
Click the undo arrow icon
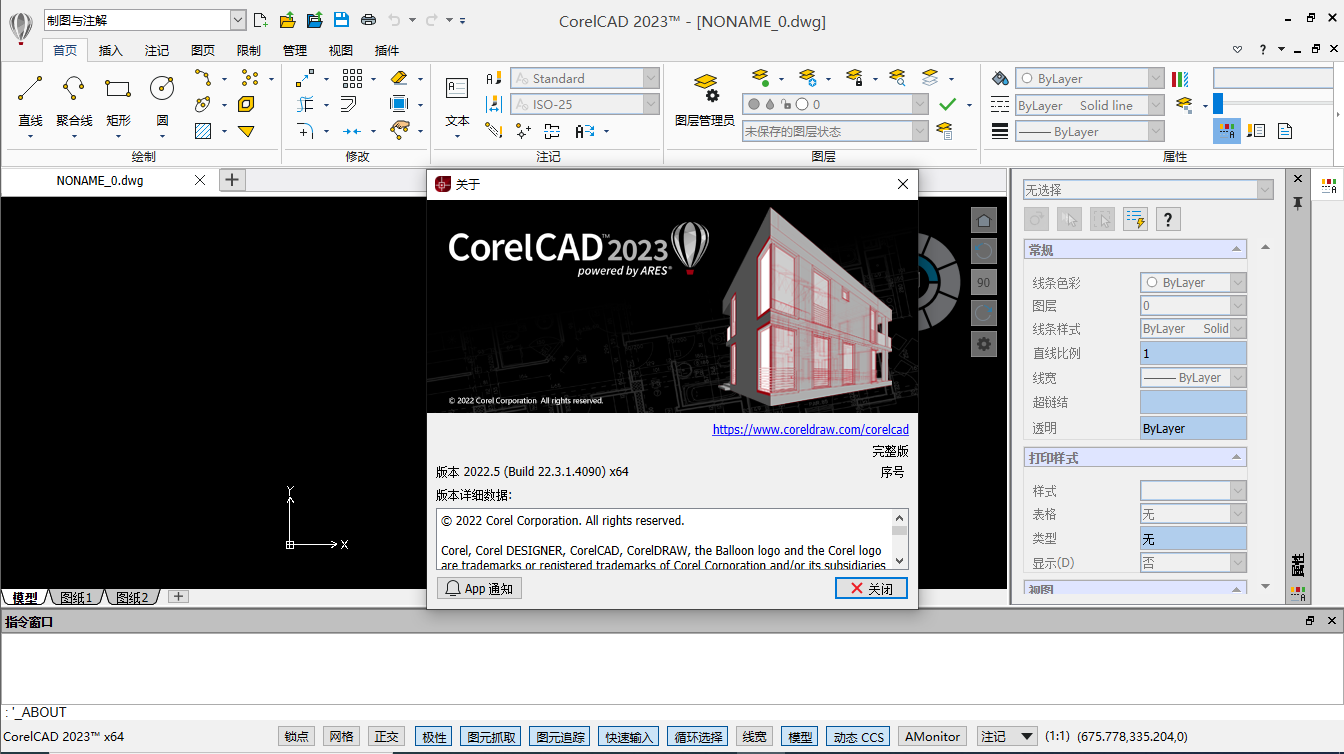pos(395,20)
